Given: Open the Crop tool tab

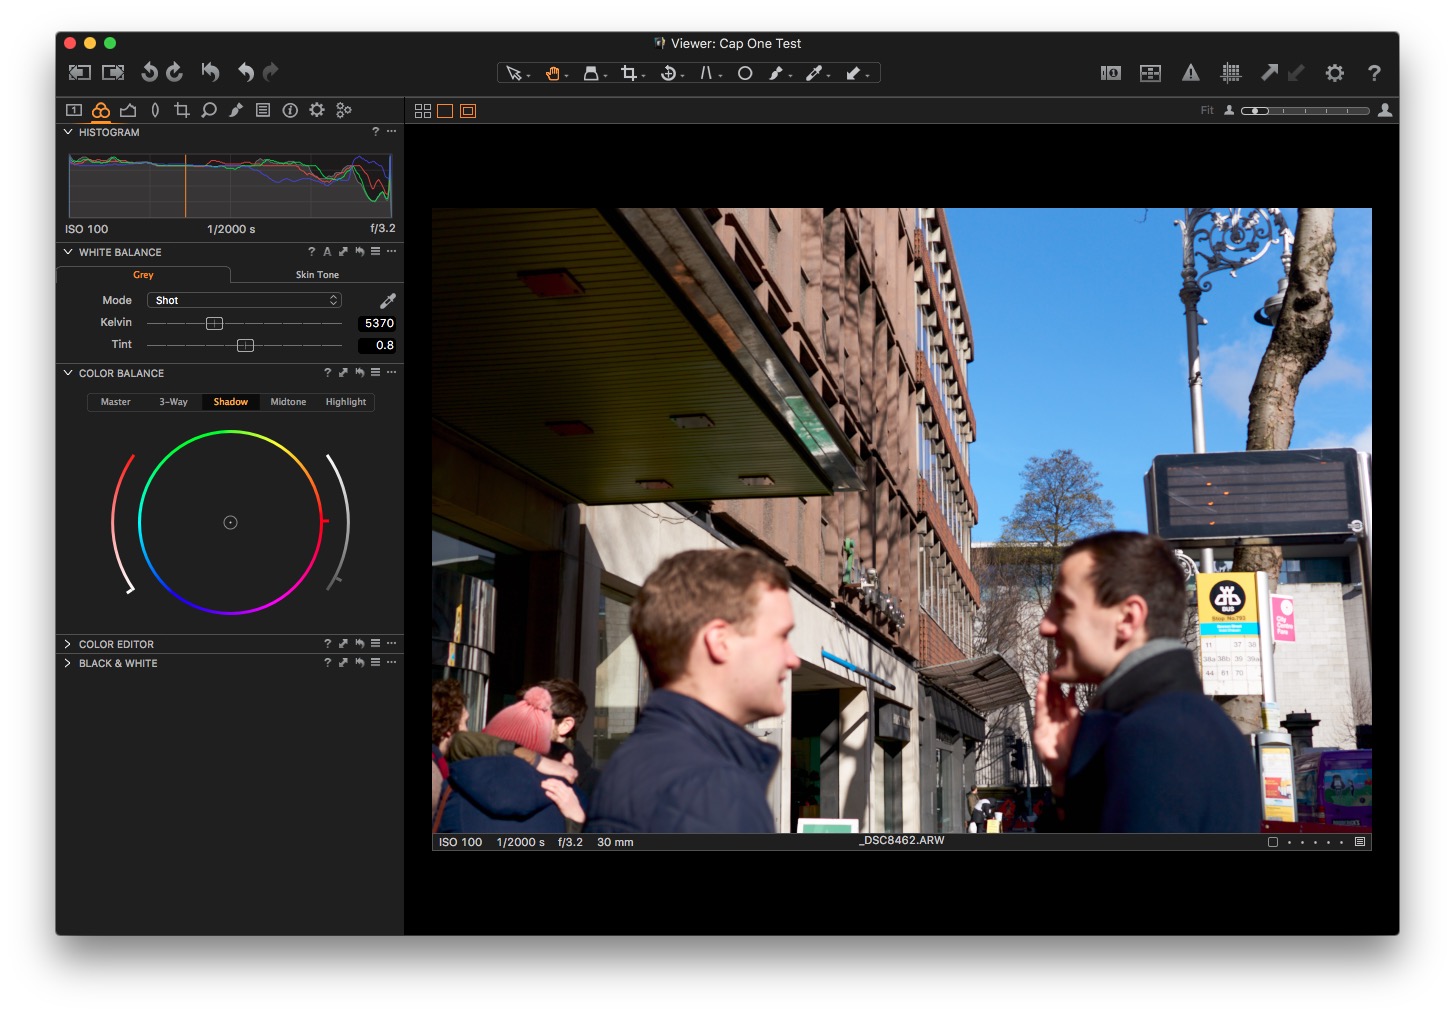Looking at the screenshot, I should [181, 110].
